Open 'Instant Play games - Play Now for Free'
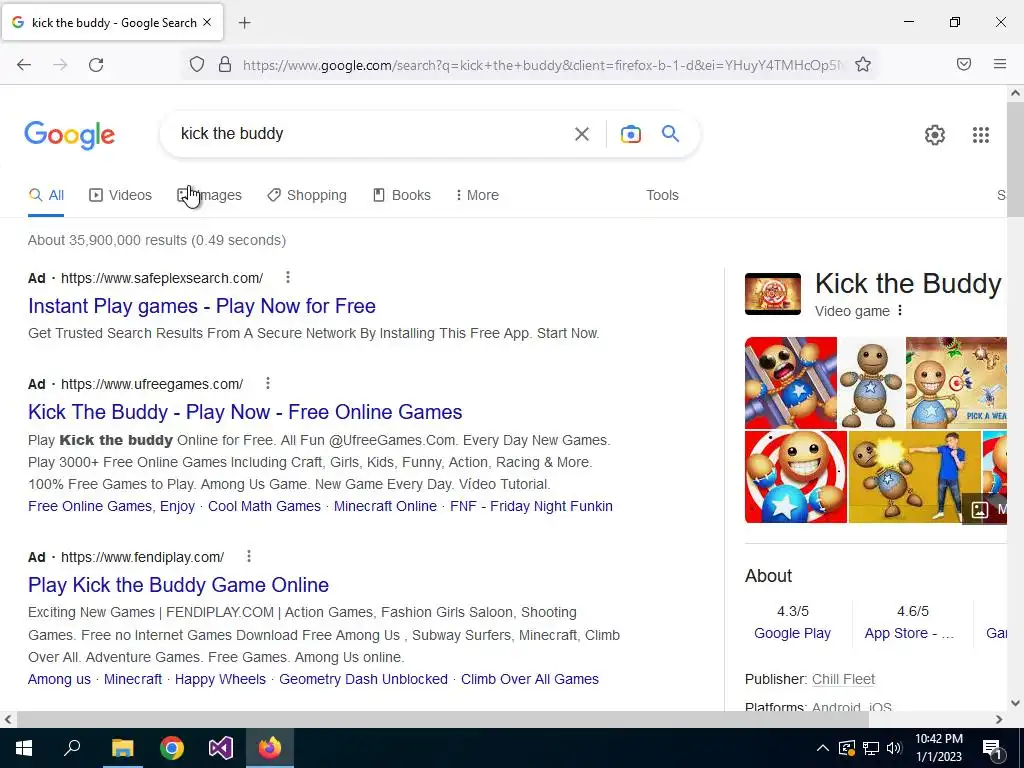This screenshot has height=768, width=1024. 202,306
